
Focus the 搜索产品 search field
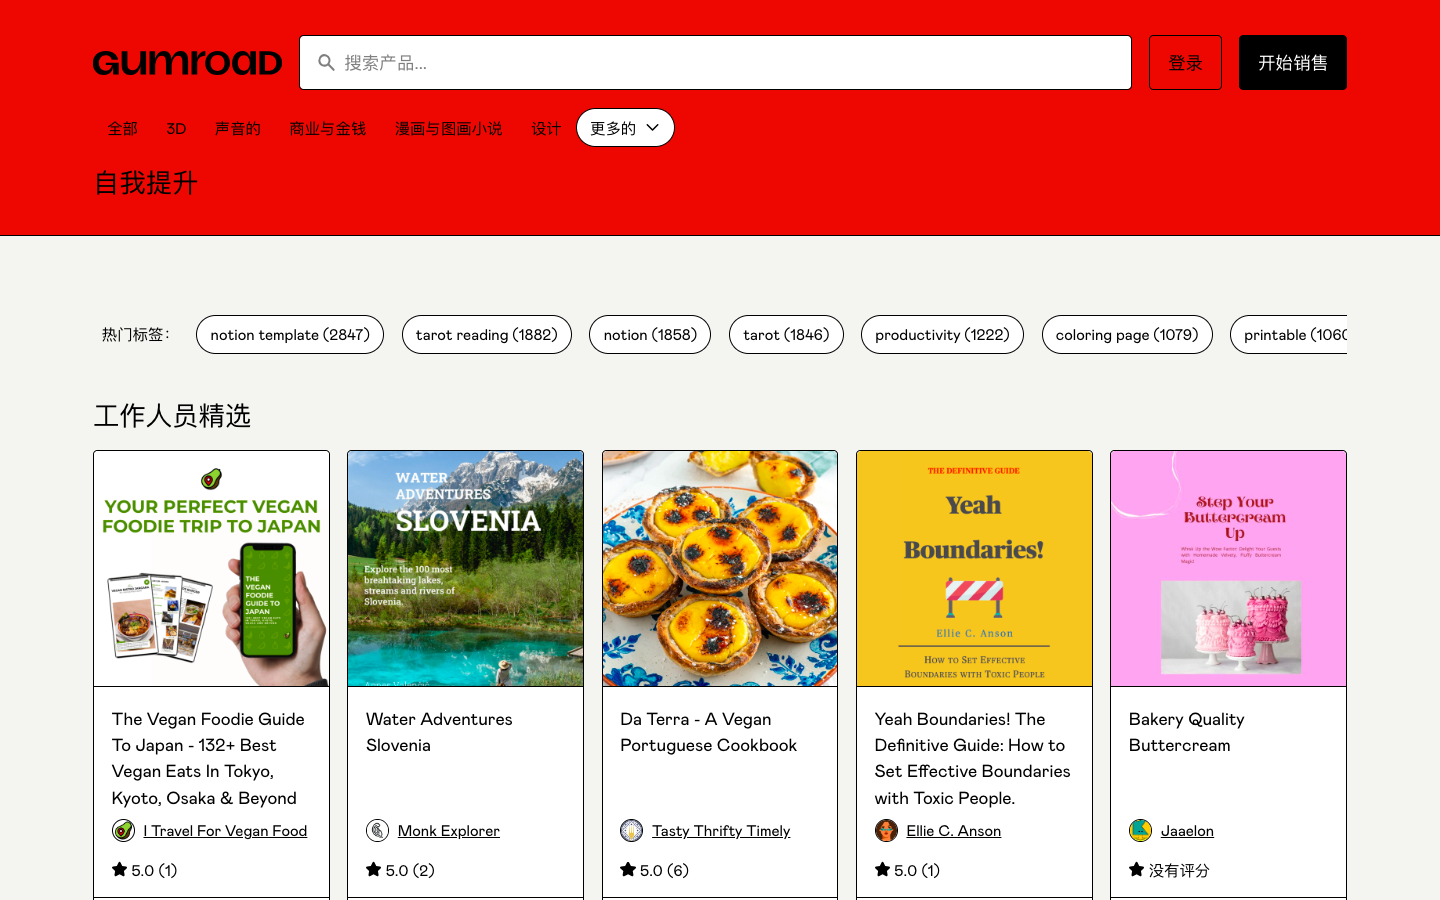[x=715, y=63]
